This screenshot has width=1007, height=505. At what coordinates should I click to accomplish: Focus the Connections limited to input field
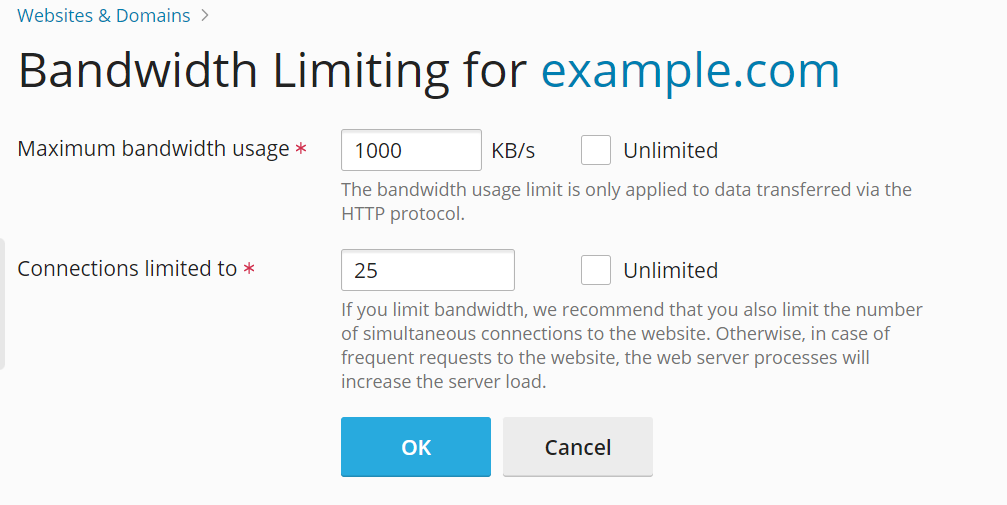[x=427, y=270]
